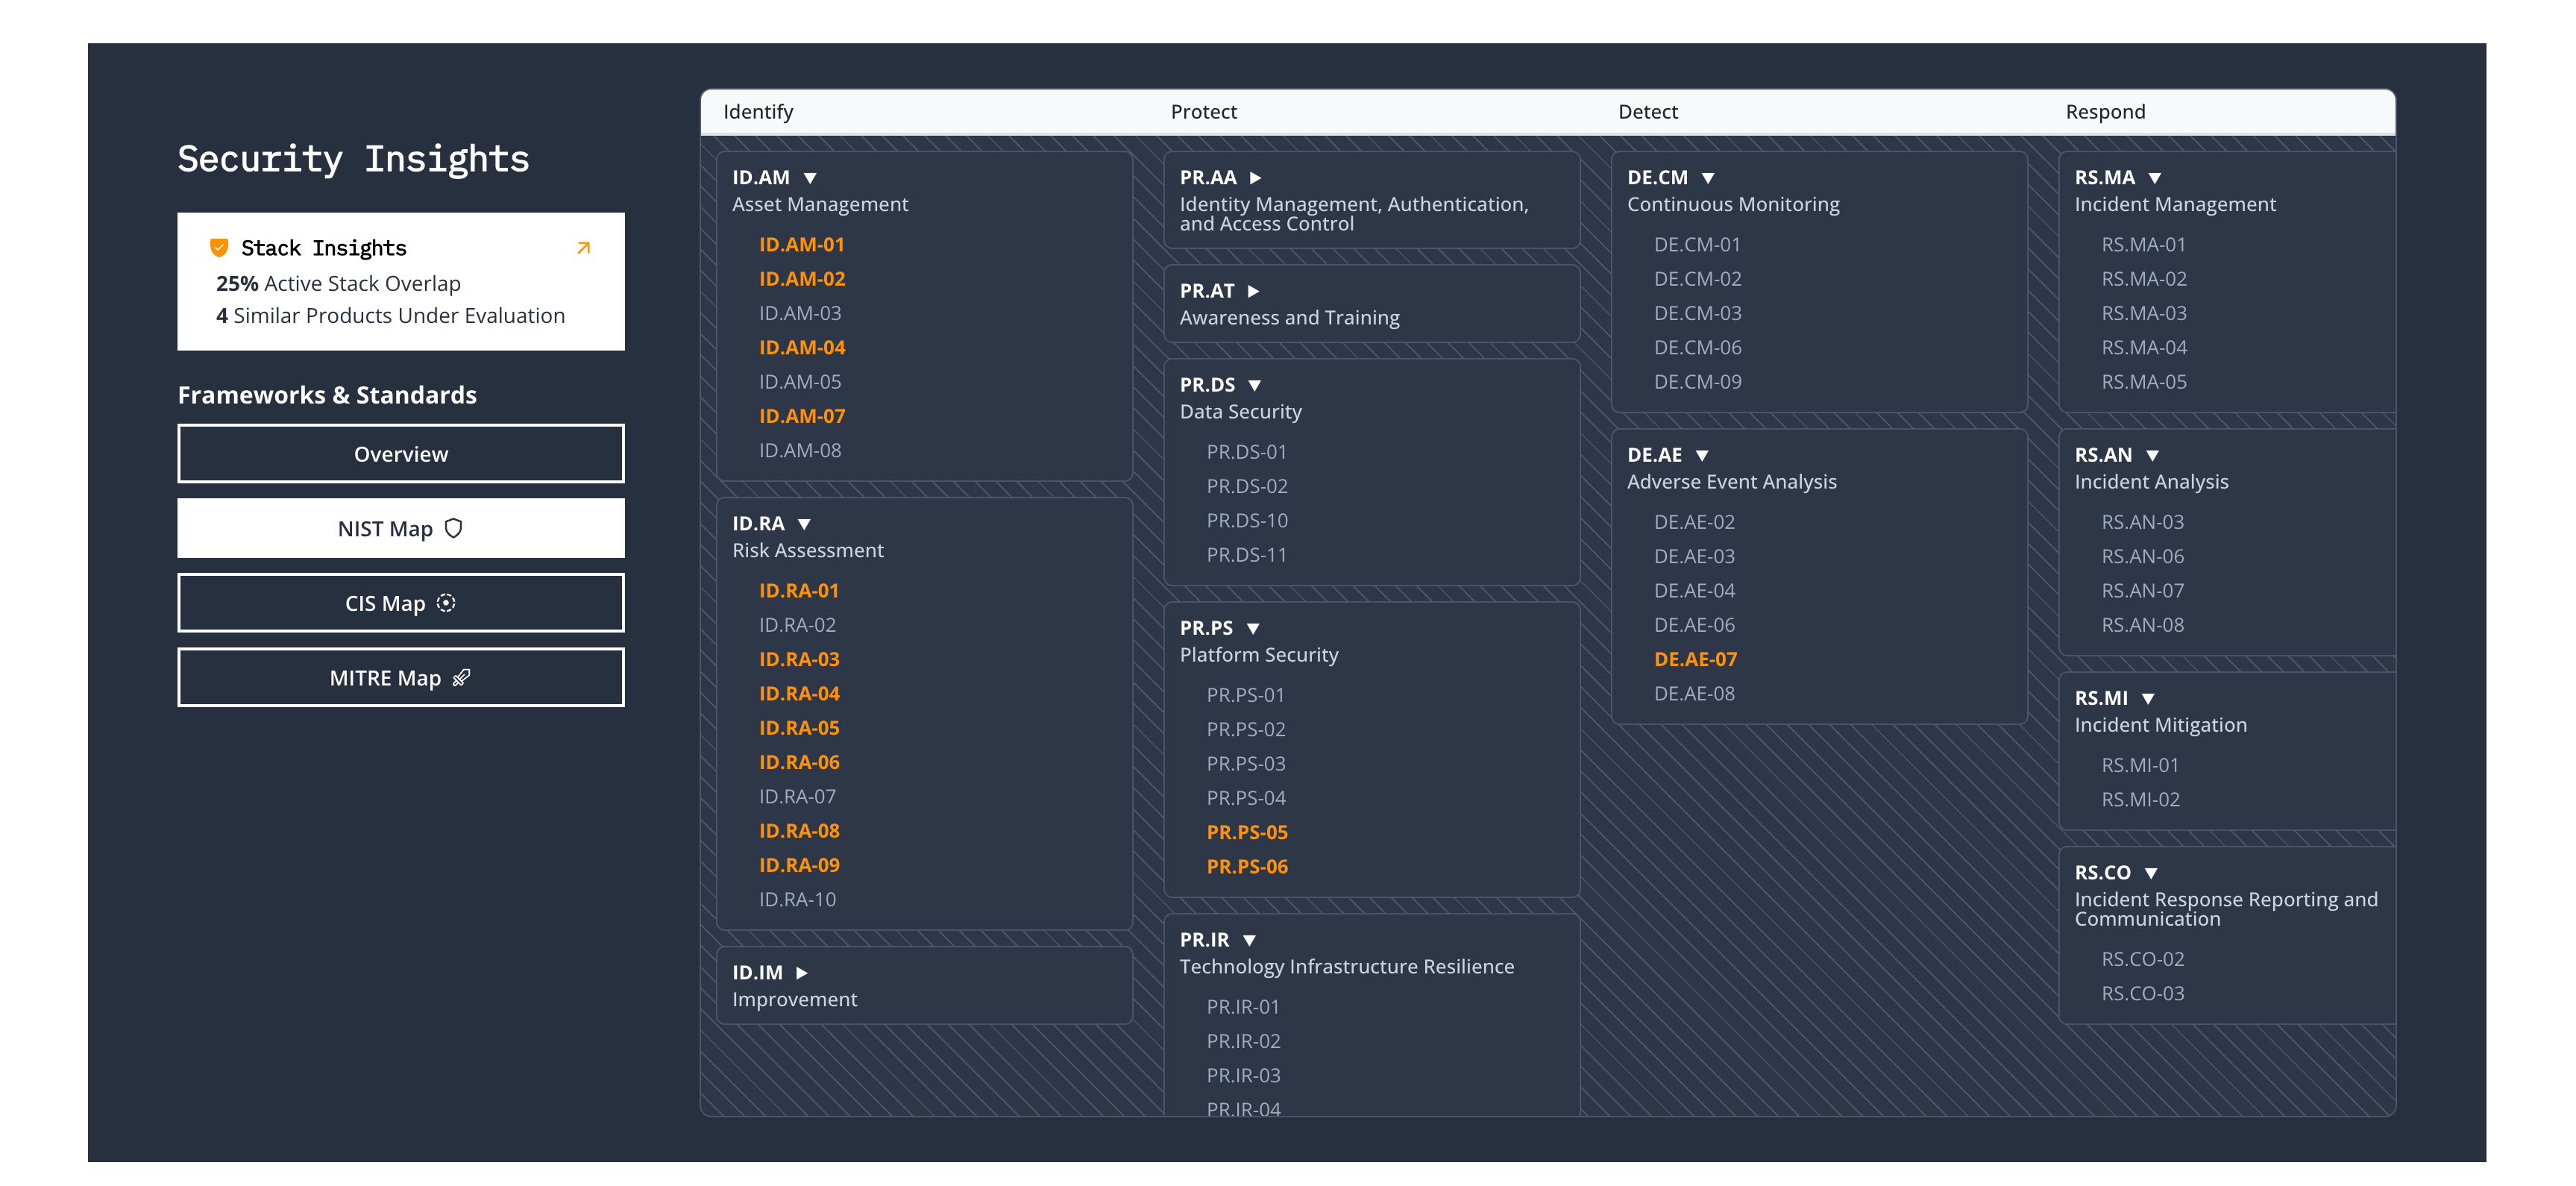Viewport: 2576px width, 1186px height.
Task: Select the Detect column header
Action: (x=1647, y=112)
